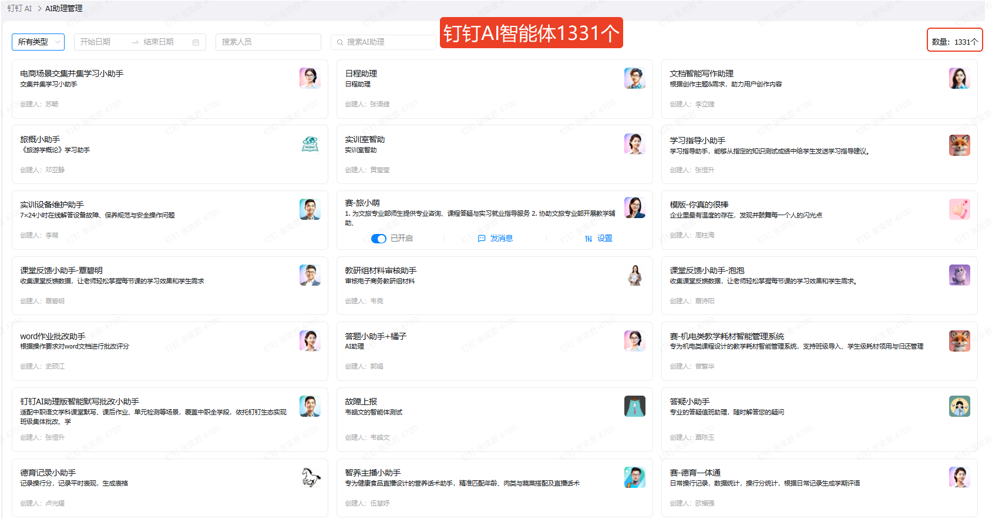Image resolution: width=992 pixels, height=522 pixels.
Task: Select the 电商场景交集并集学习小助手 title
Action: tap(71, 73)
